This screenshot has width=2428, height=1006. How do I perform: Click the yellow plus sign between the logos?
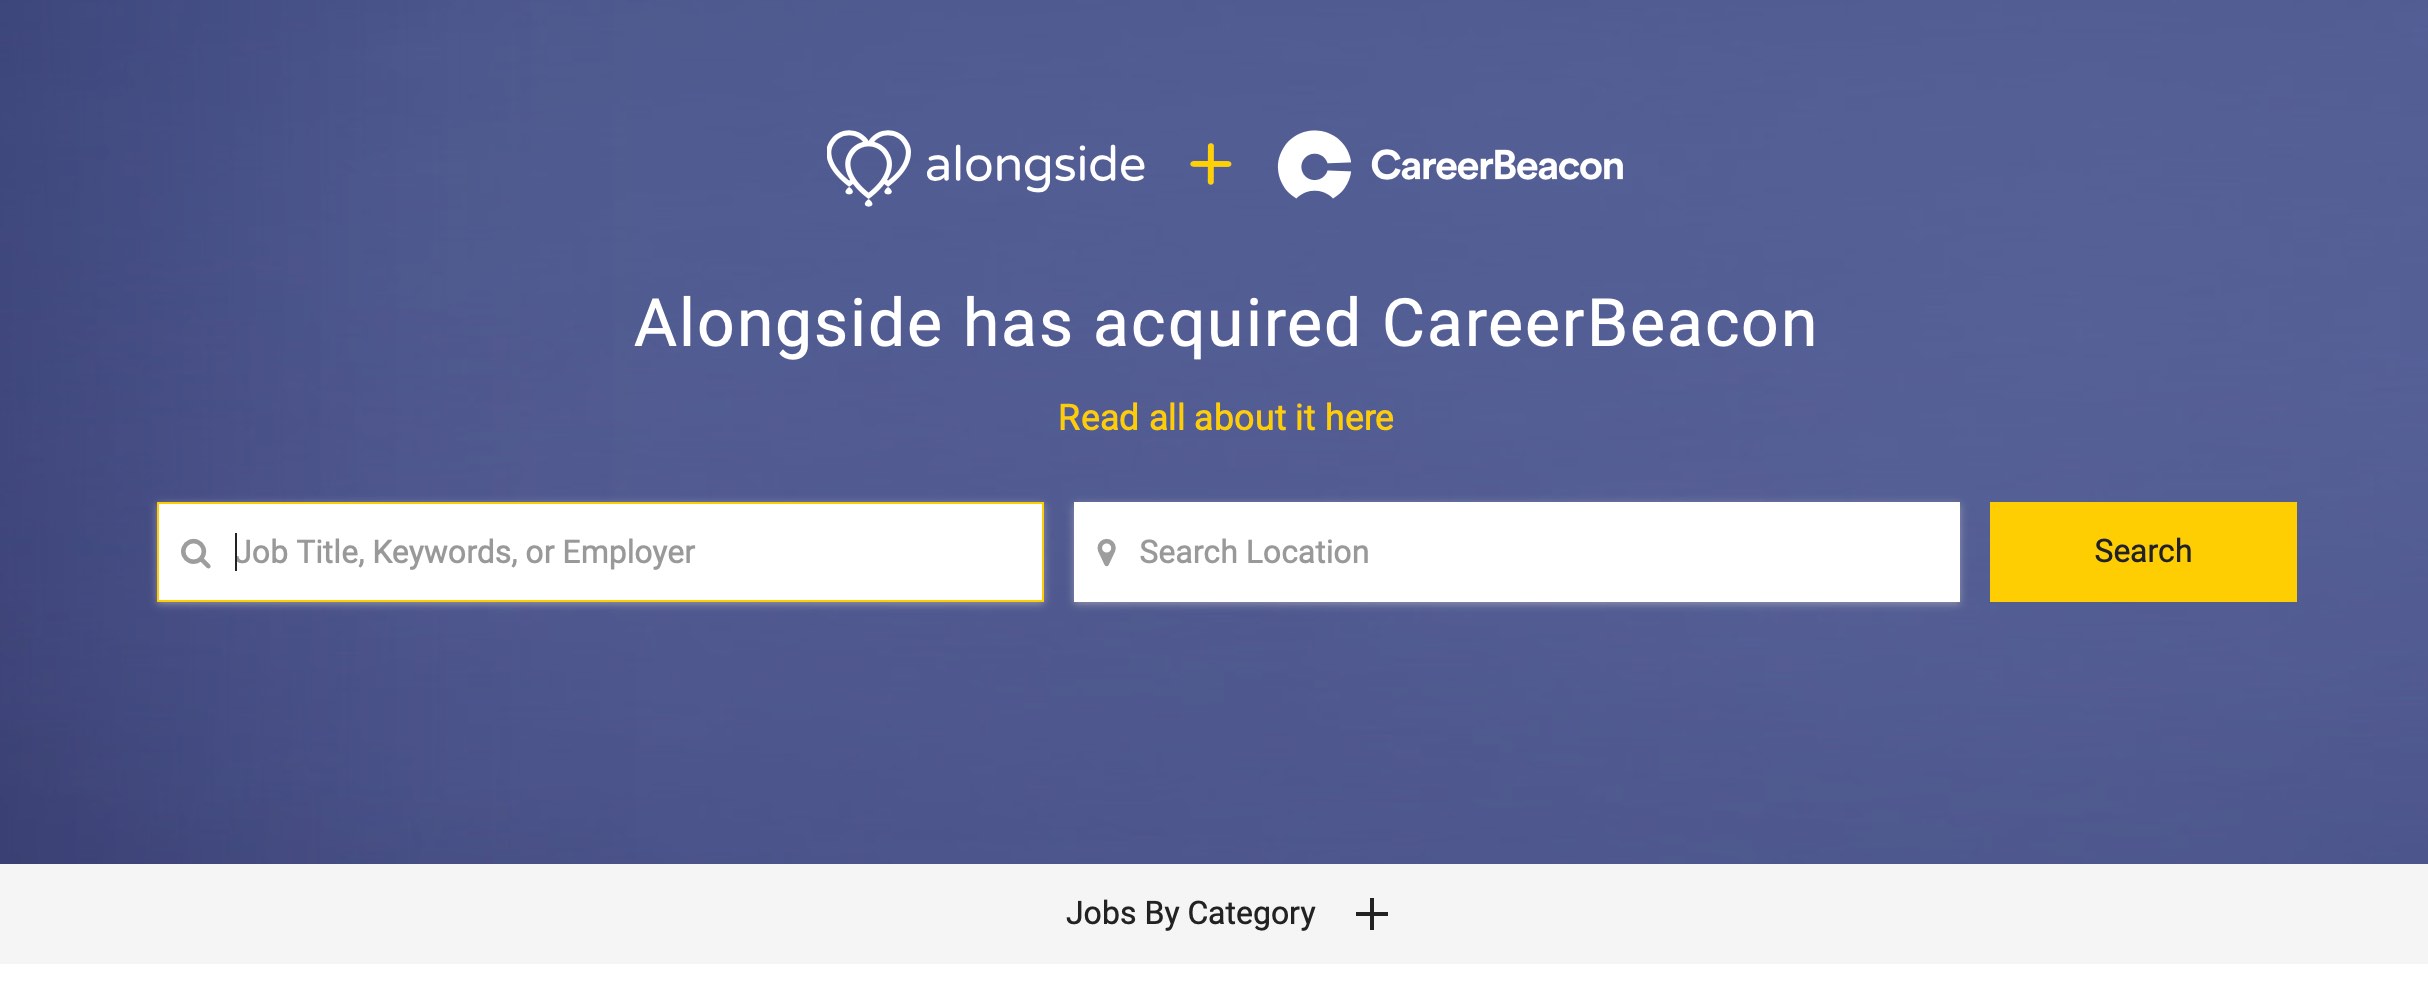click(x=1210, y=165)
